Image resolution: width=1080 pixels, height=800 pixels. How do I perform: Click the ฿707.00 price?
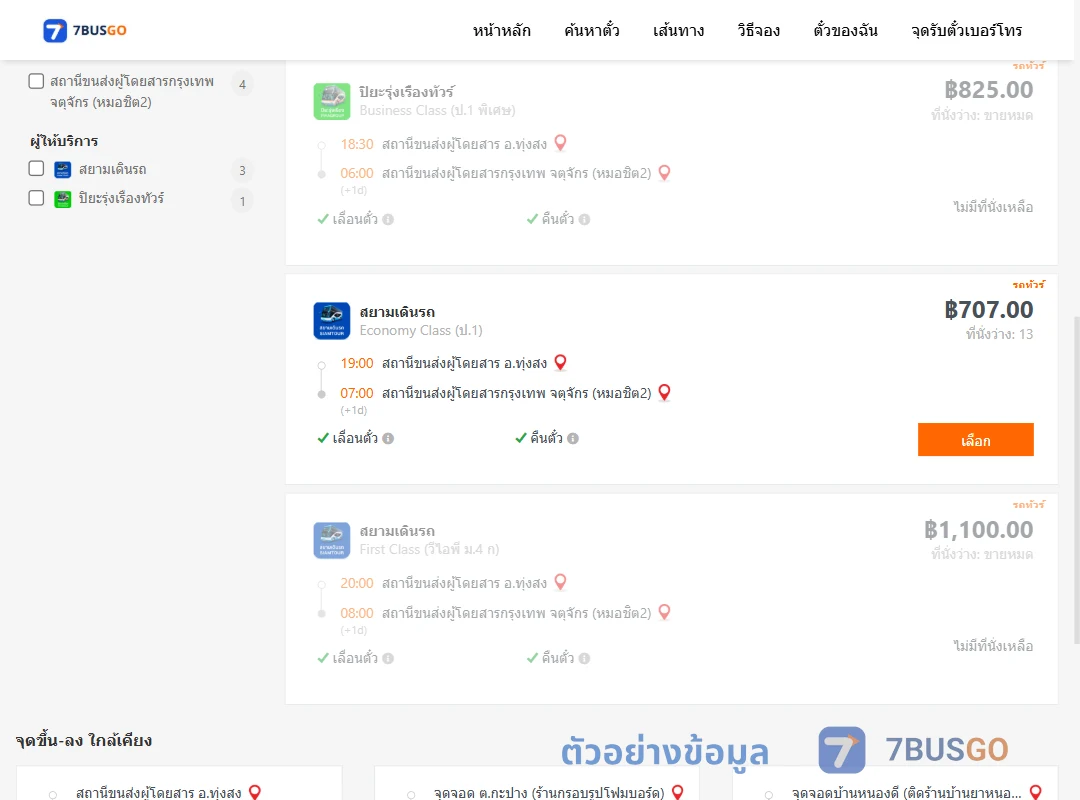pos(988,310)
